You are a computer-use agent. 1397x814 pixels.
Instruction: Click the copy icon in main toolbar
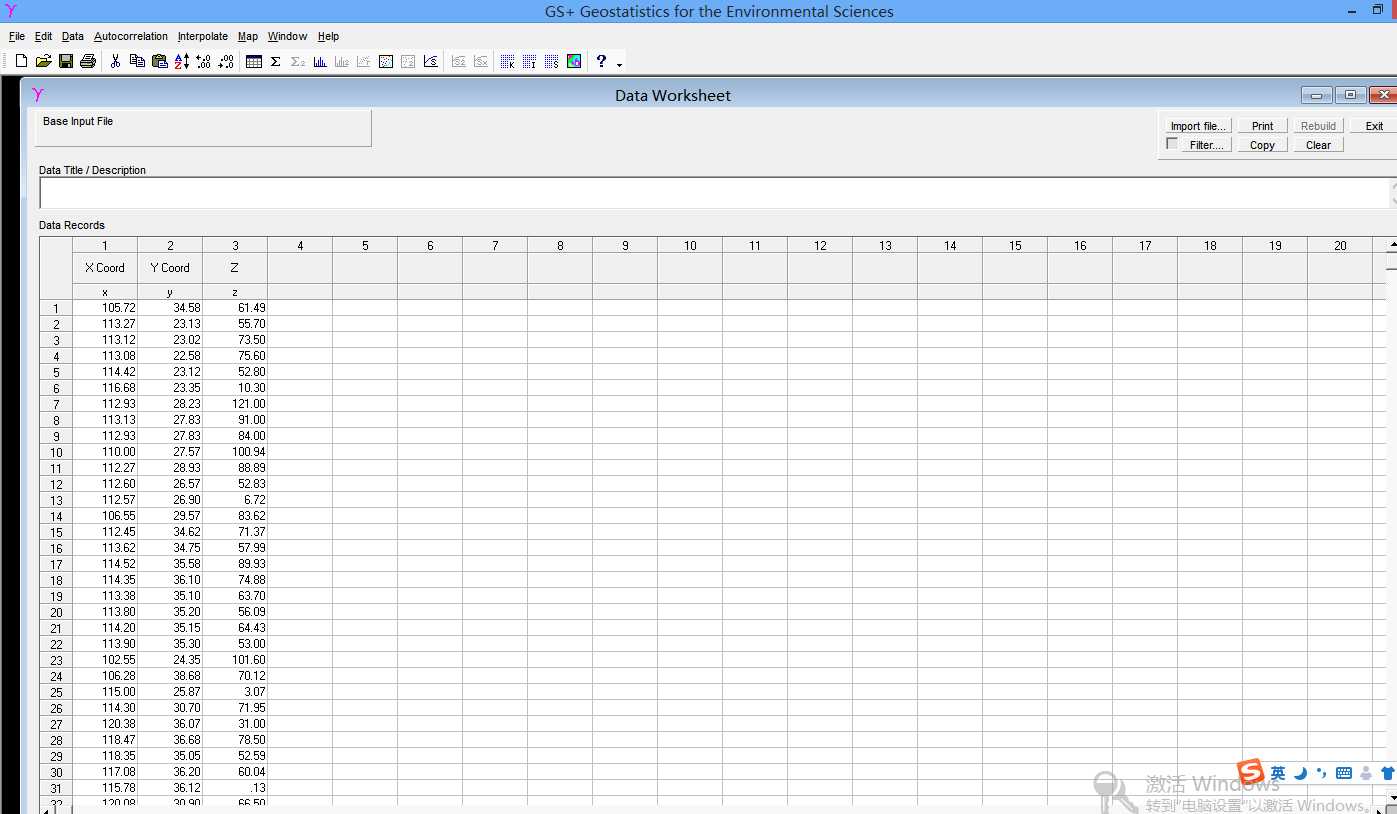tap(137, 61)
